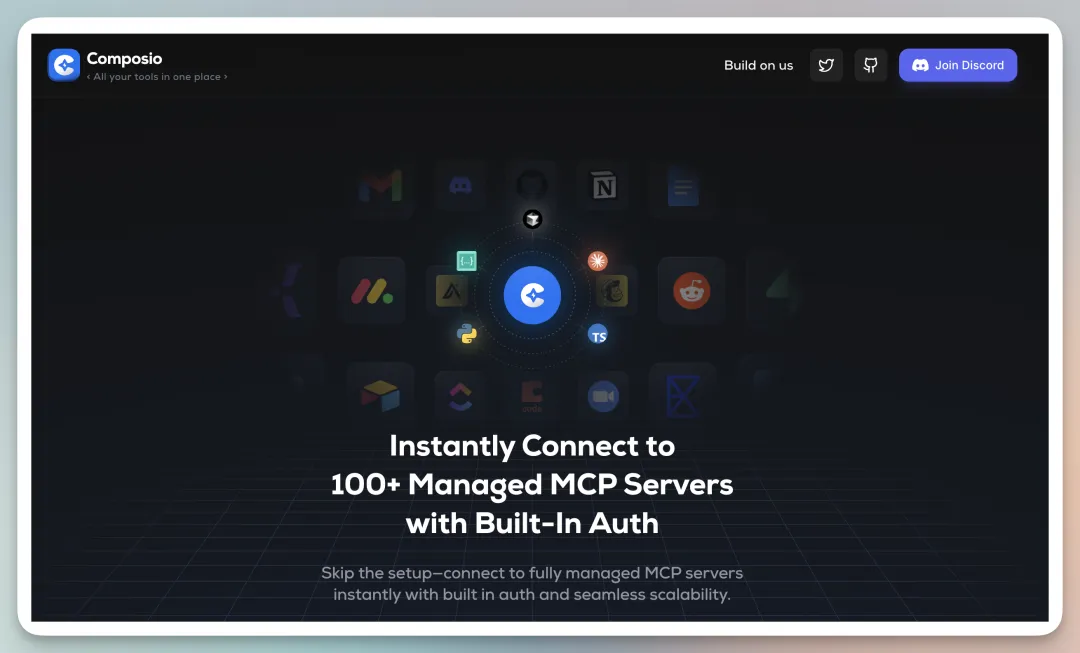Click the 'Instantly Connect to' headline line
This screenshot has width=1080, height=653.
[532, 446]
